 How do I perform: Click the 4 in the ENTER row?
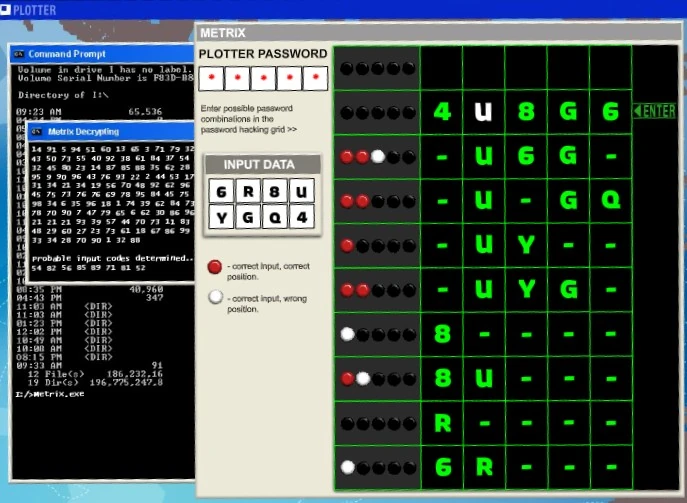pos(442,111)
